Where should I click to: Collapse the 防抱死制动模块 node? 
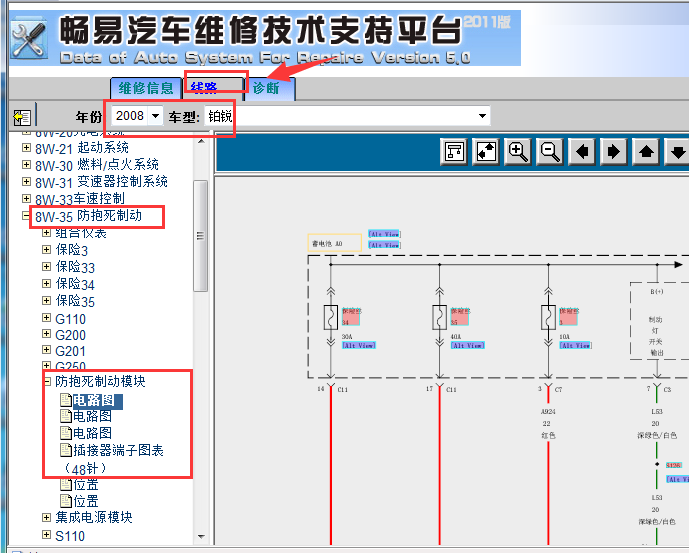tap(47, 381)
